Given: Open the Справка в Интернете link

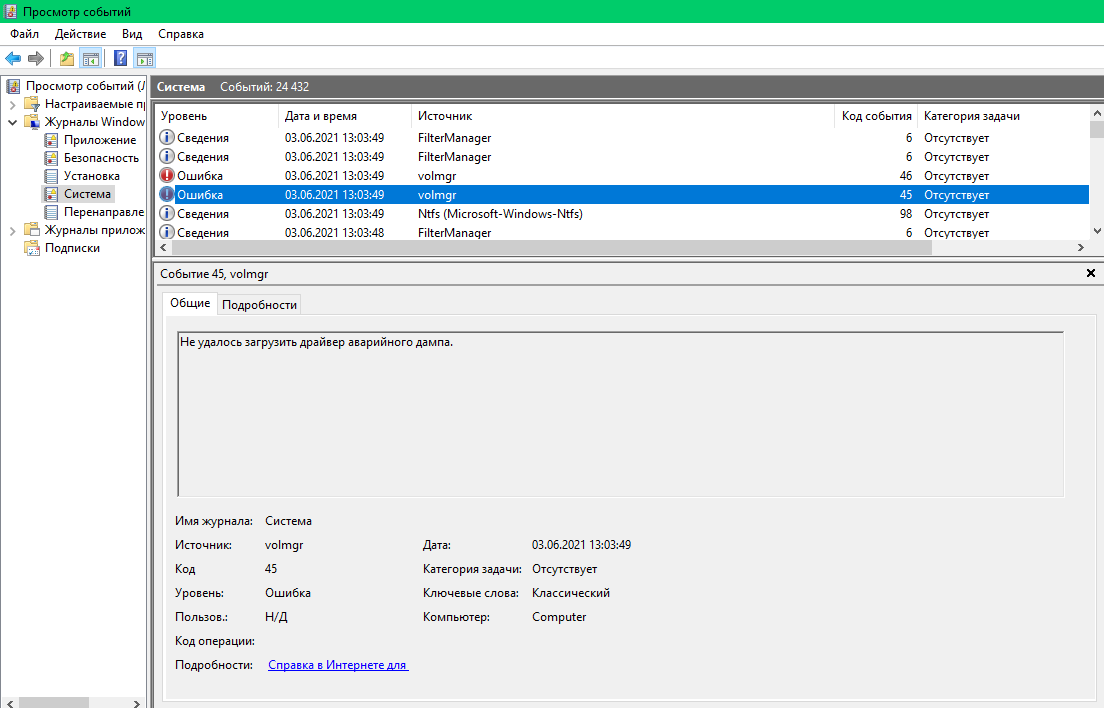Looking at the screenshot, I should tap(338, 665).
